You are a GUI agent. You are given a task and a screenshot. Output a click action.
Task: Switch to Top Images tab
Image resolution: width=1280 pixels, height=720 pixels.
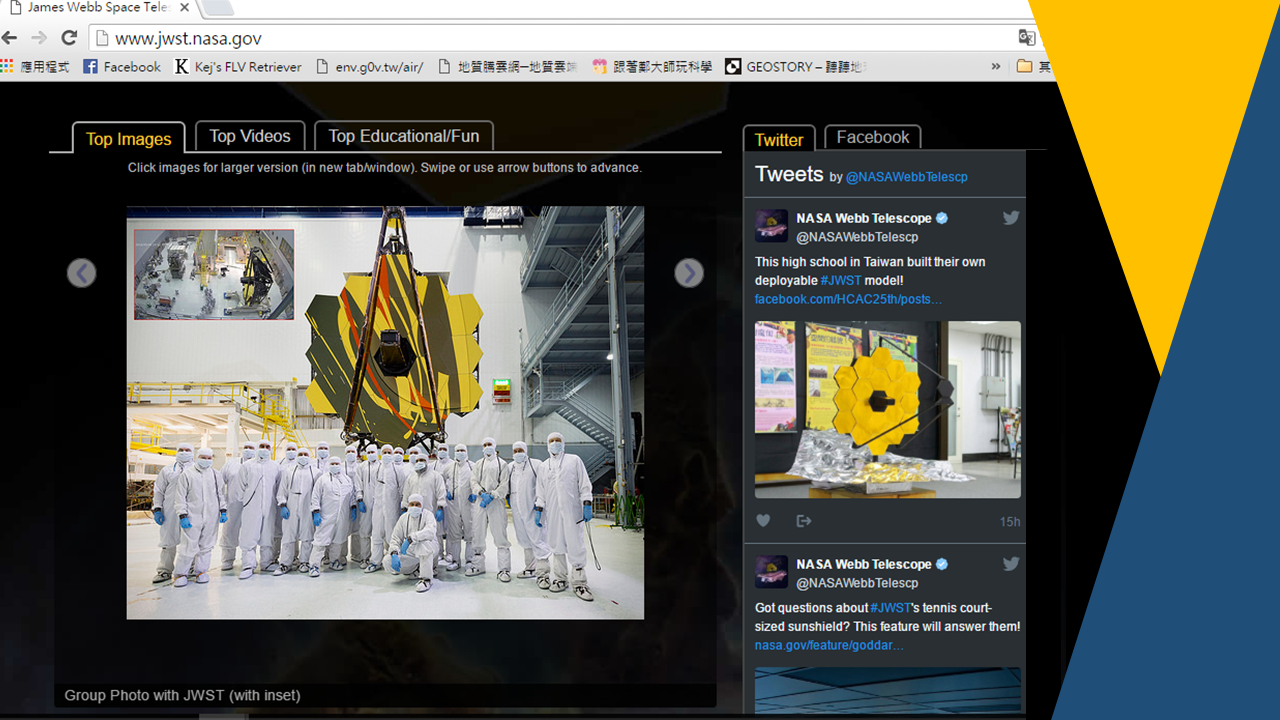click(129, 138)
